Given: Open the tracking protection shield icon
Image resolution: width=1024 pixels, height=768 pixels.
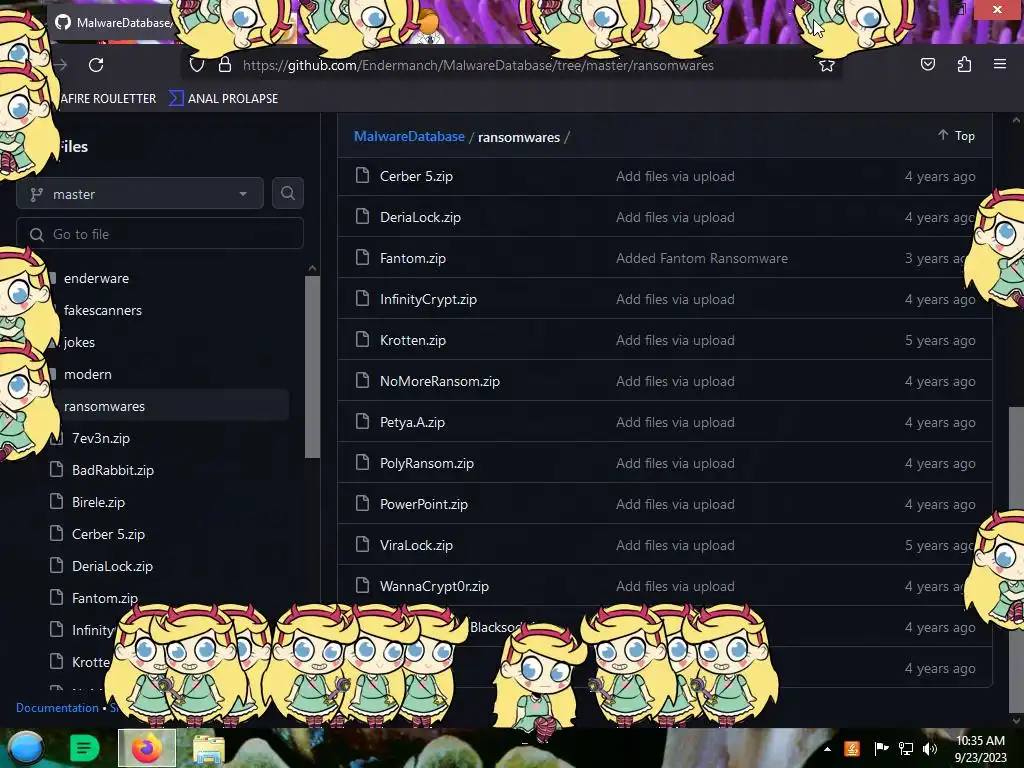Looking at the screenshot, I should coord(197,65).
